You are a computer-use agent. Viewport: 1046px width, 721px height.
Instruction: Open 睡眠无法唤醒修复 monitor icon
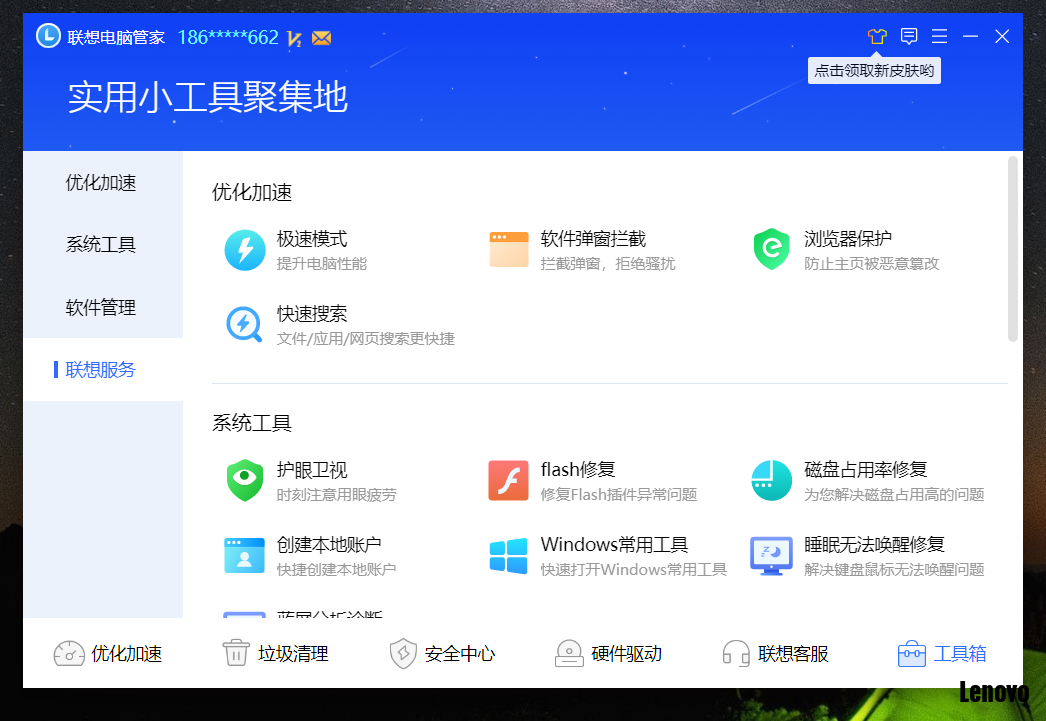pyautogui.click(x=771, y=556)
